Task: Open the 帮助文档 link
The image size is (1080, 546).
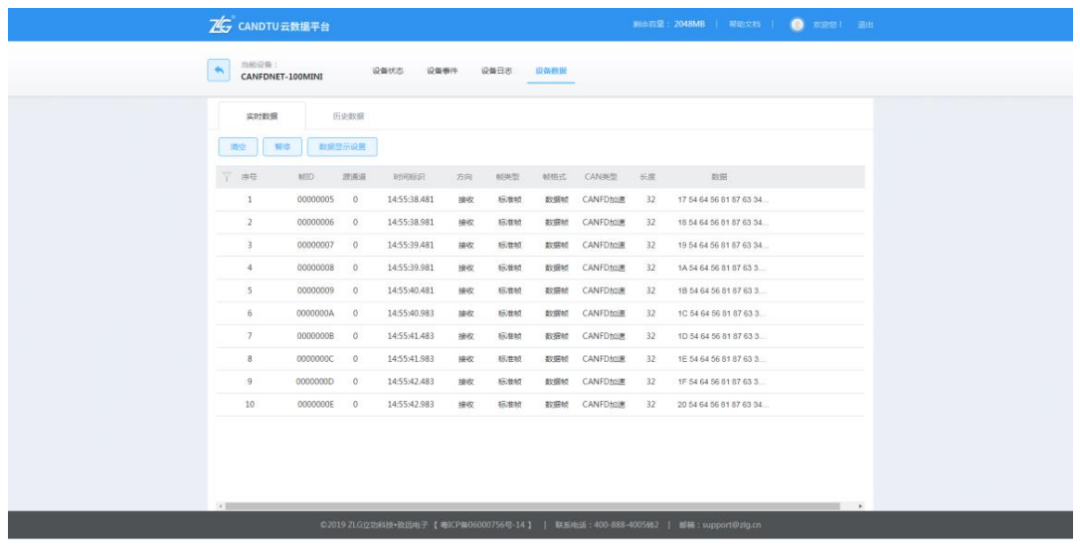Action: [x=745, y=24]
